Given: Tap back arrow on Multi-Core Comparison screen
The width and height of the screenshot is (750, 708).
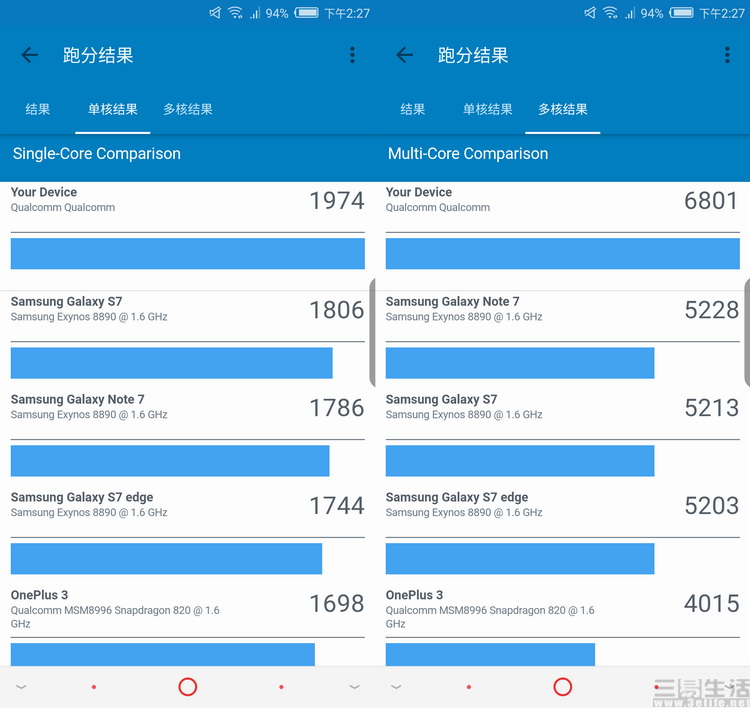Looking at the screenshot, I should tap(405, 56).
